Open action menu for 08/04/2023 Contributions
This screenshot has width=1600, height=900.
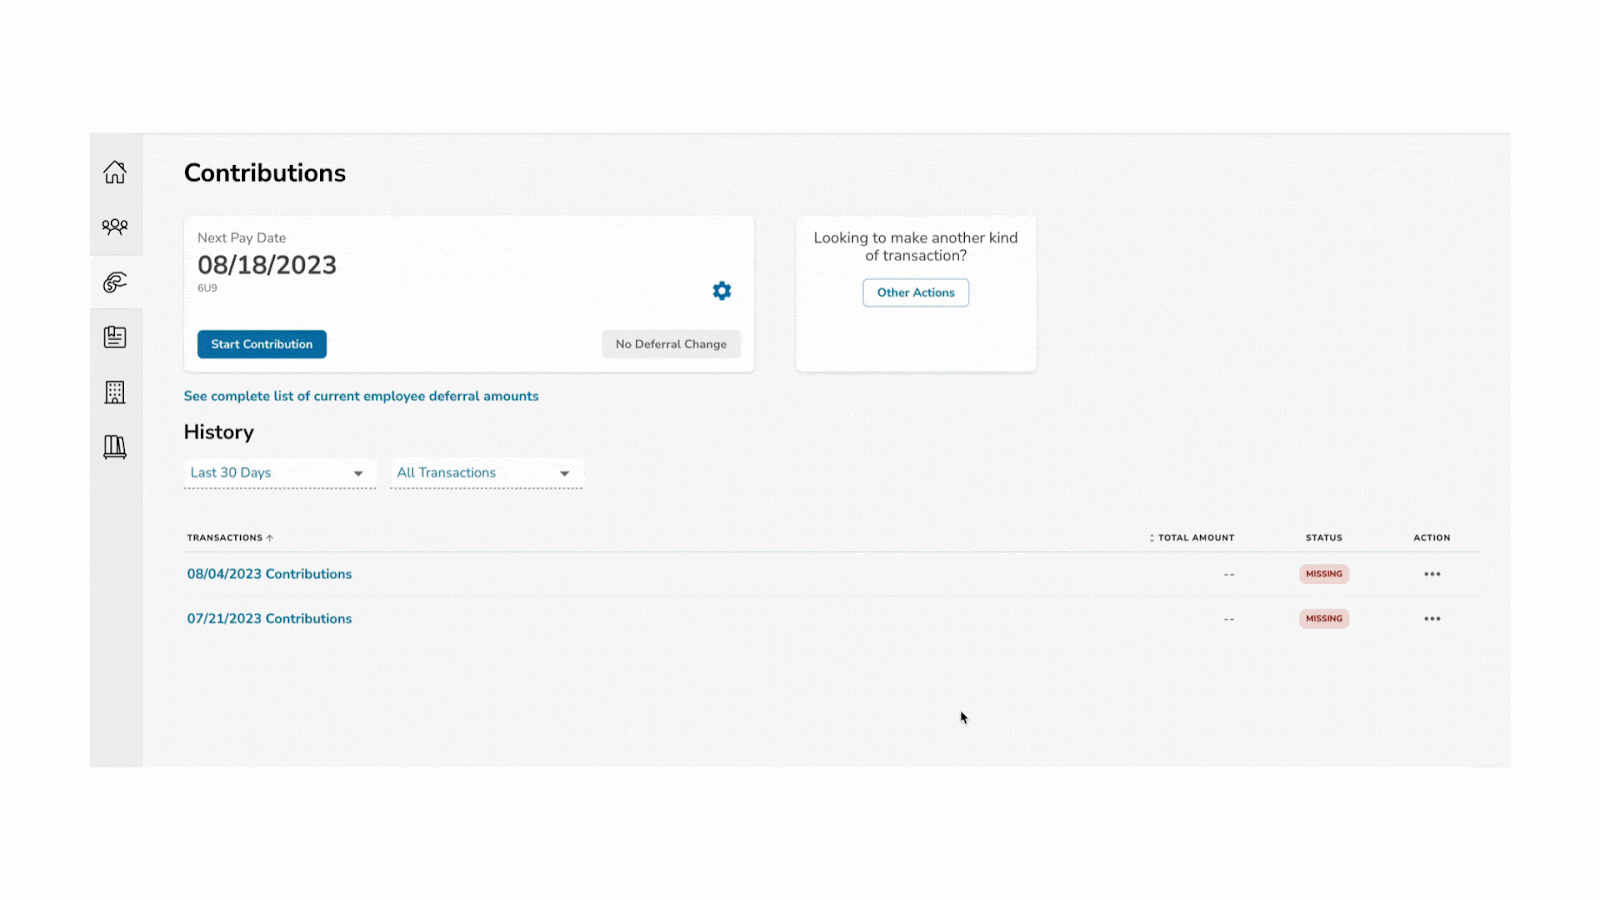(x=1432, y=574)
